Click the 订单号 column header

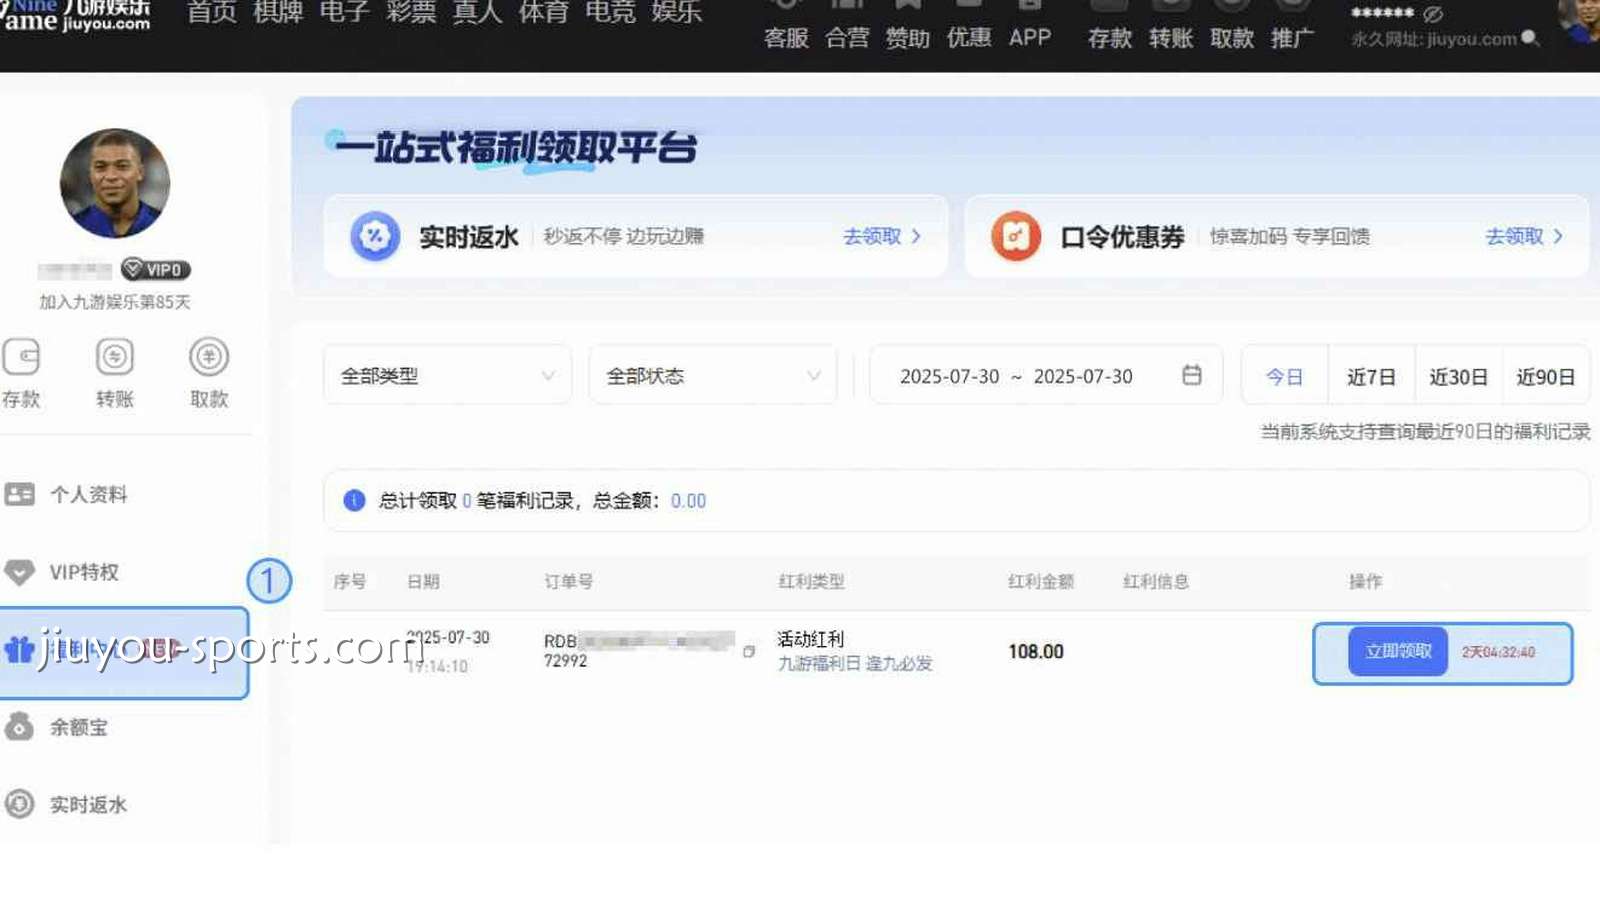tap(569, 581)
